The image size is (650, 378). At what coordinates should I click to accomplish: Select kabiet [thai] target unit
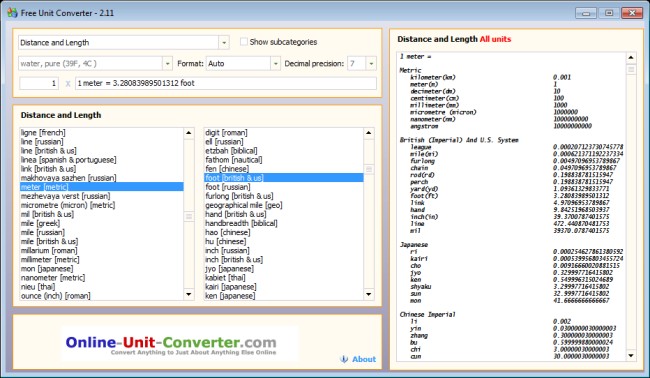coord(284,278)
